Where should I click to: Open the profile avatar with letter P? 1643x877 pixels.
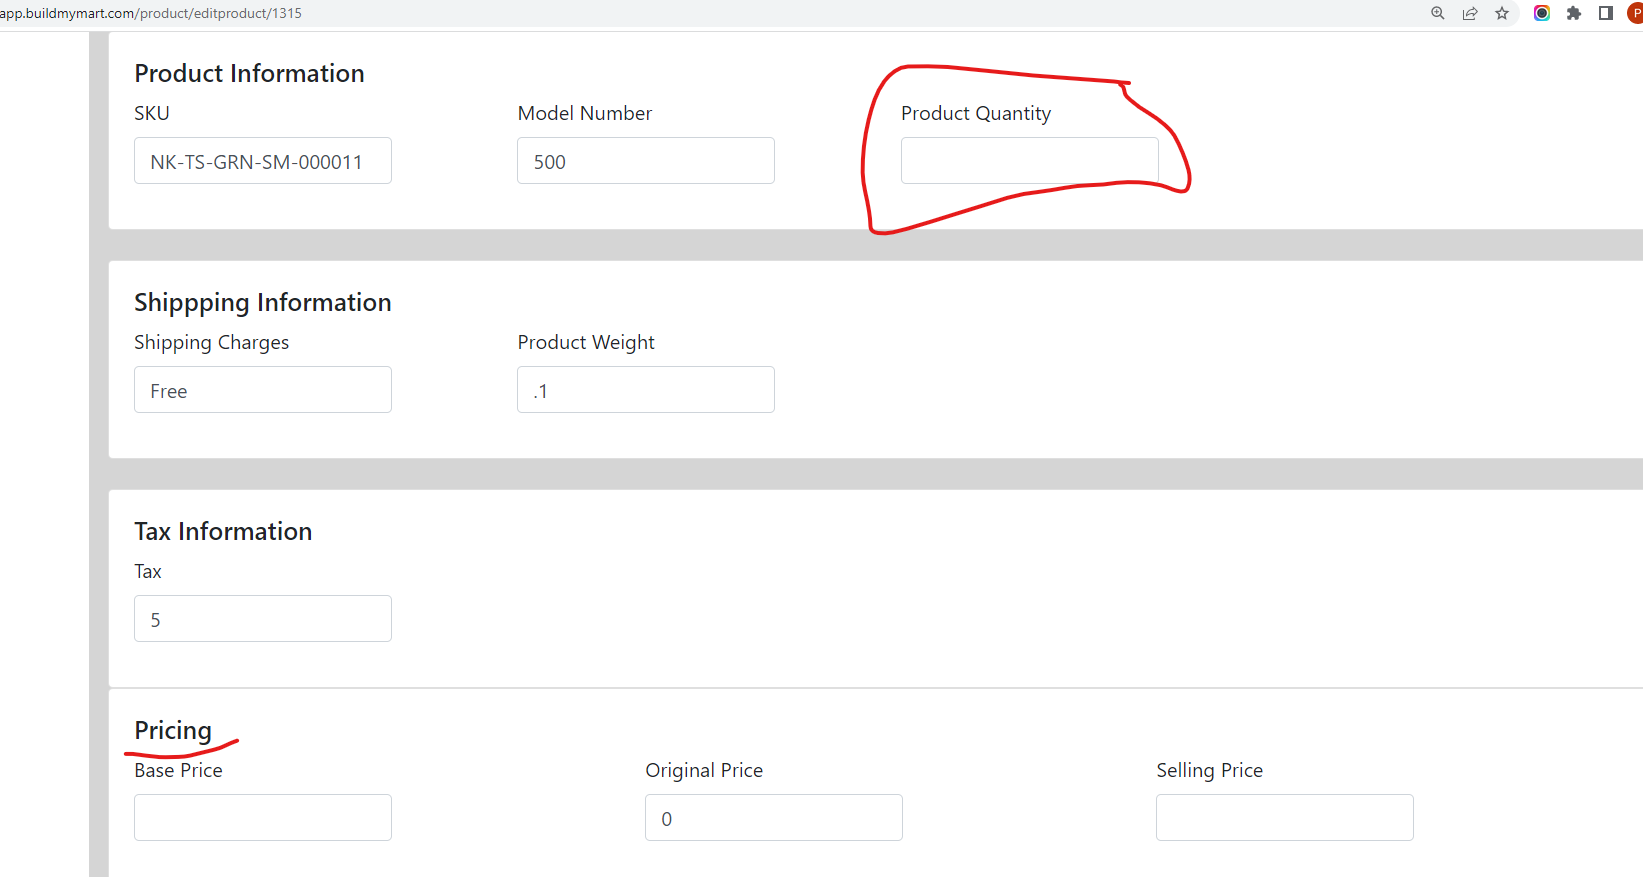coord(1635,13)
